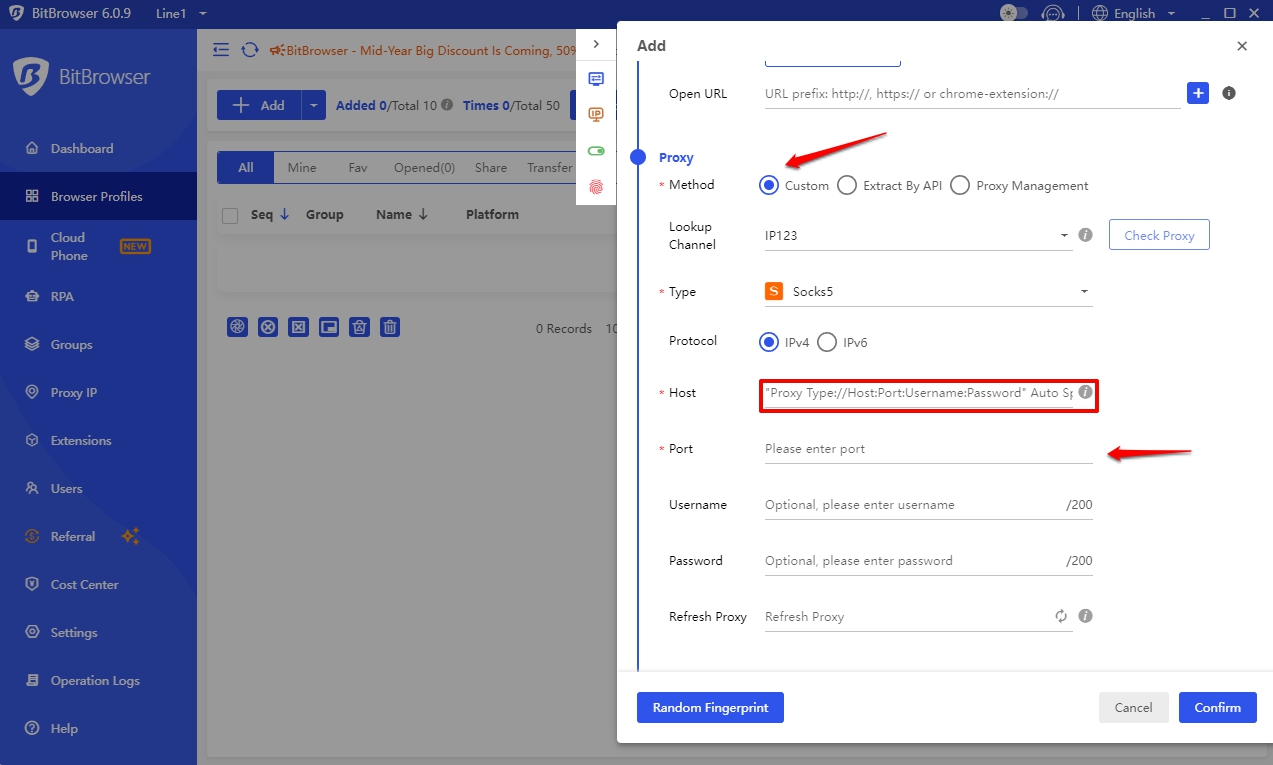The image size is (1273, 765).
Task: Switch to the Share tab
Action: 491,168
